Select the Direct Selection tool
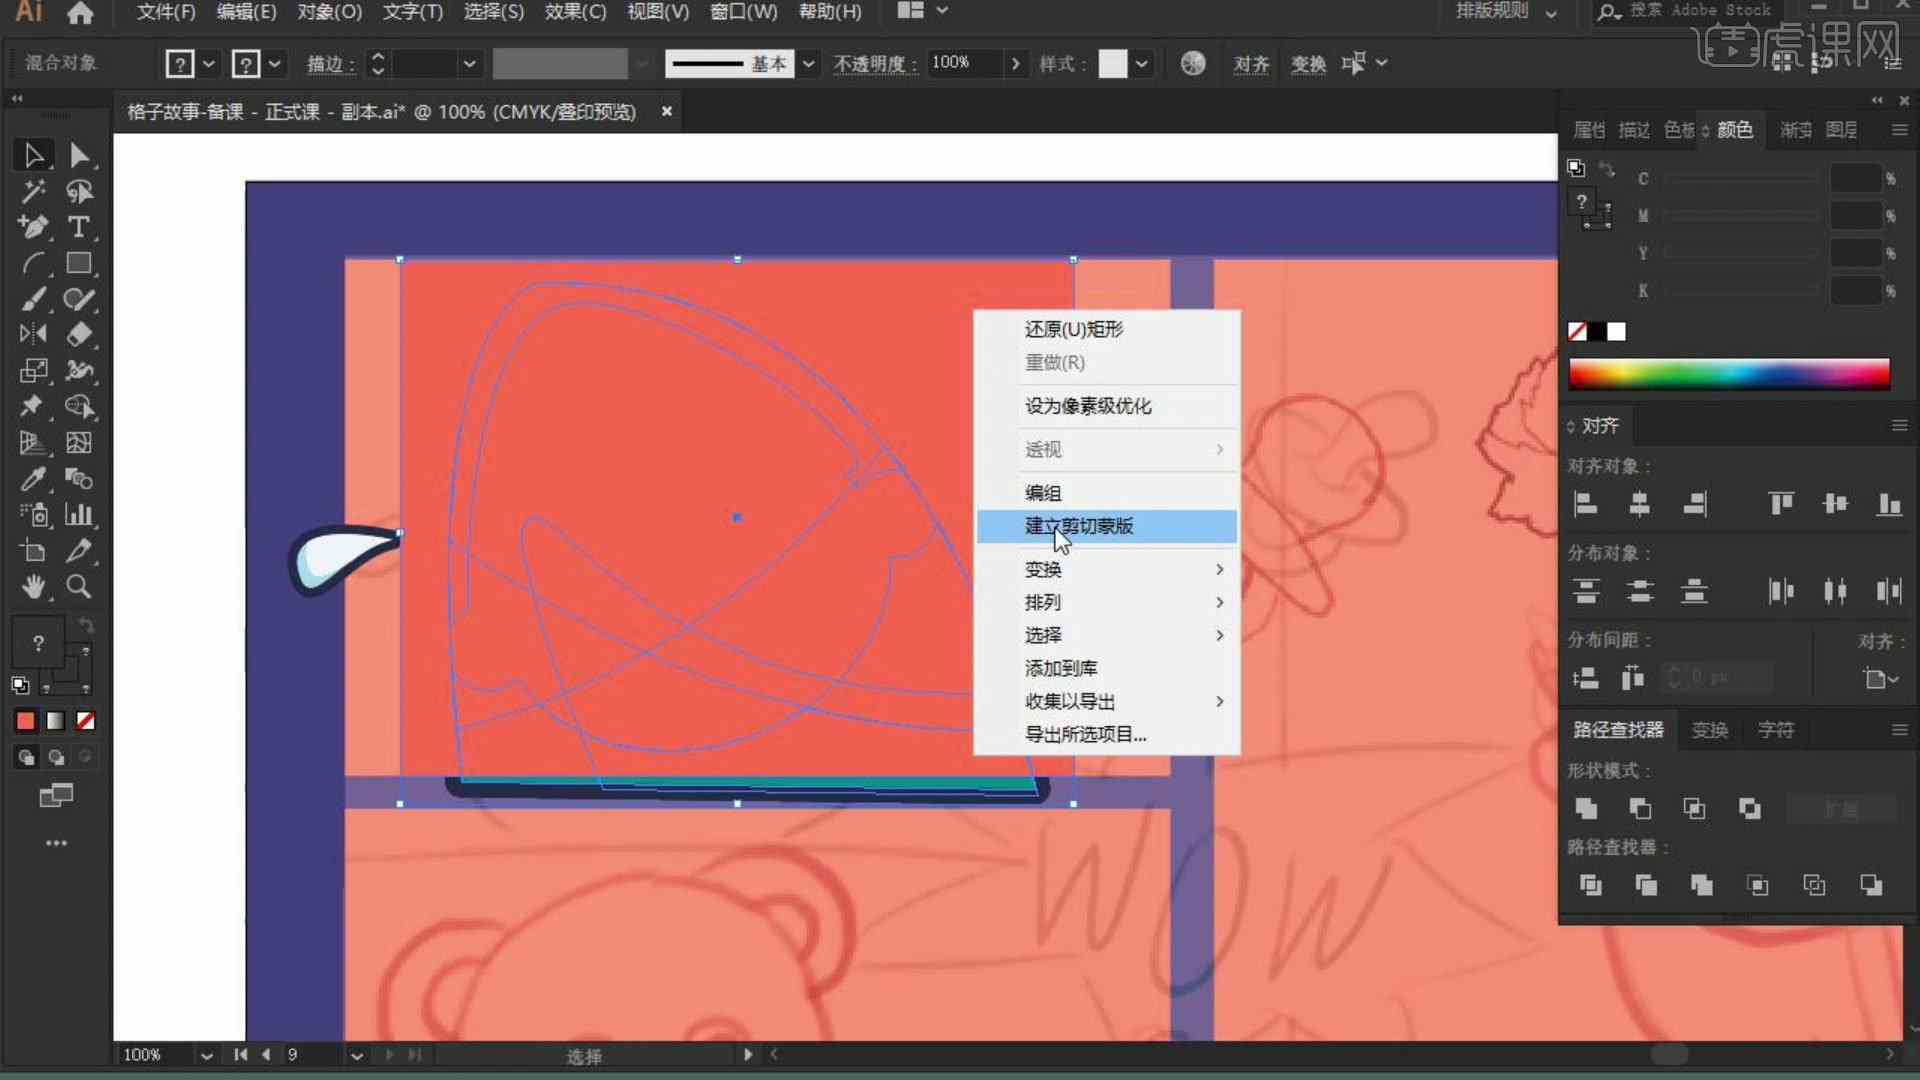Image resolution: width=1920 pixels, height=1080 pixels. (x=79, y=155)
